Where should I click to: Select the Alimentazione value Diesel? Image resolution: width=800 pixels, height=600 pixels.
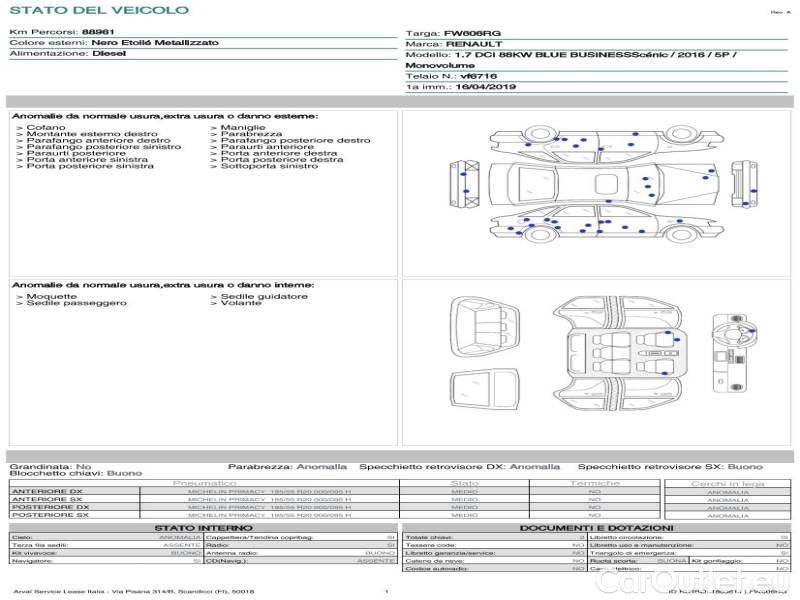pyautogui.click(x=109, y=54)
